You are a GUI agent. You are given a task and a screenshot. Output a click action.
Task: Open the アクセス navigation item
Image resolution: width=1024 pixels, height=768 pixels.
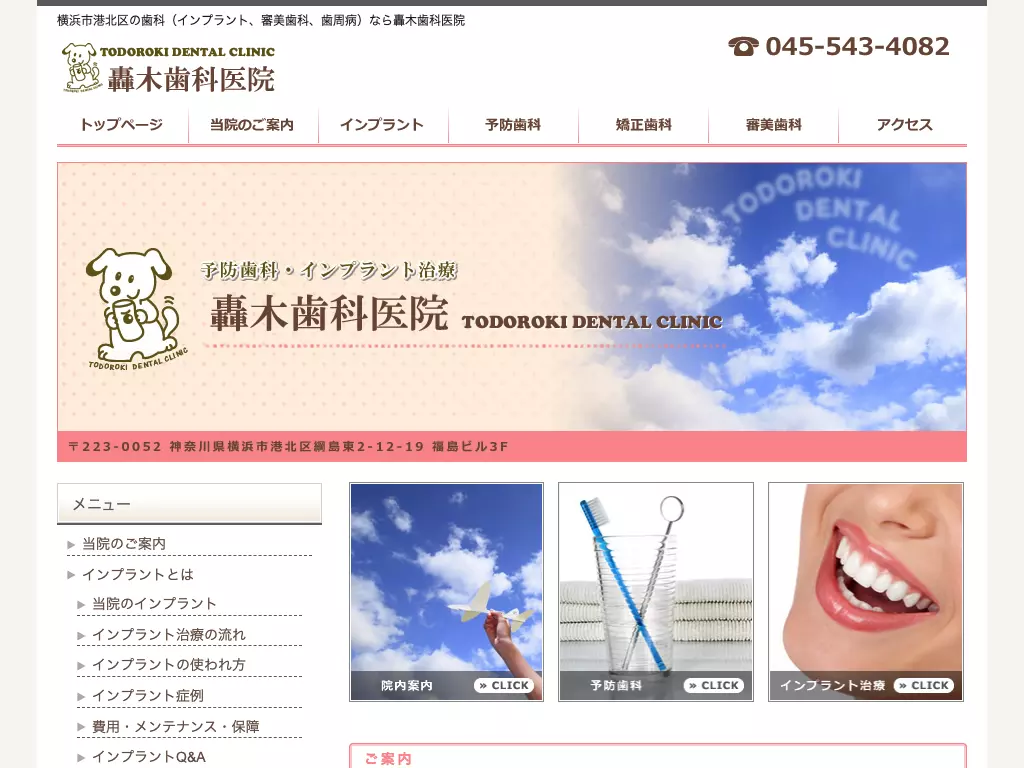[903, 125]
